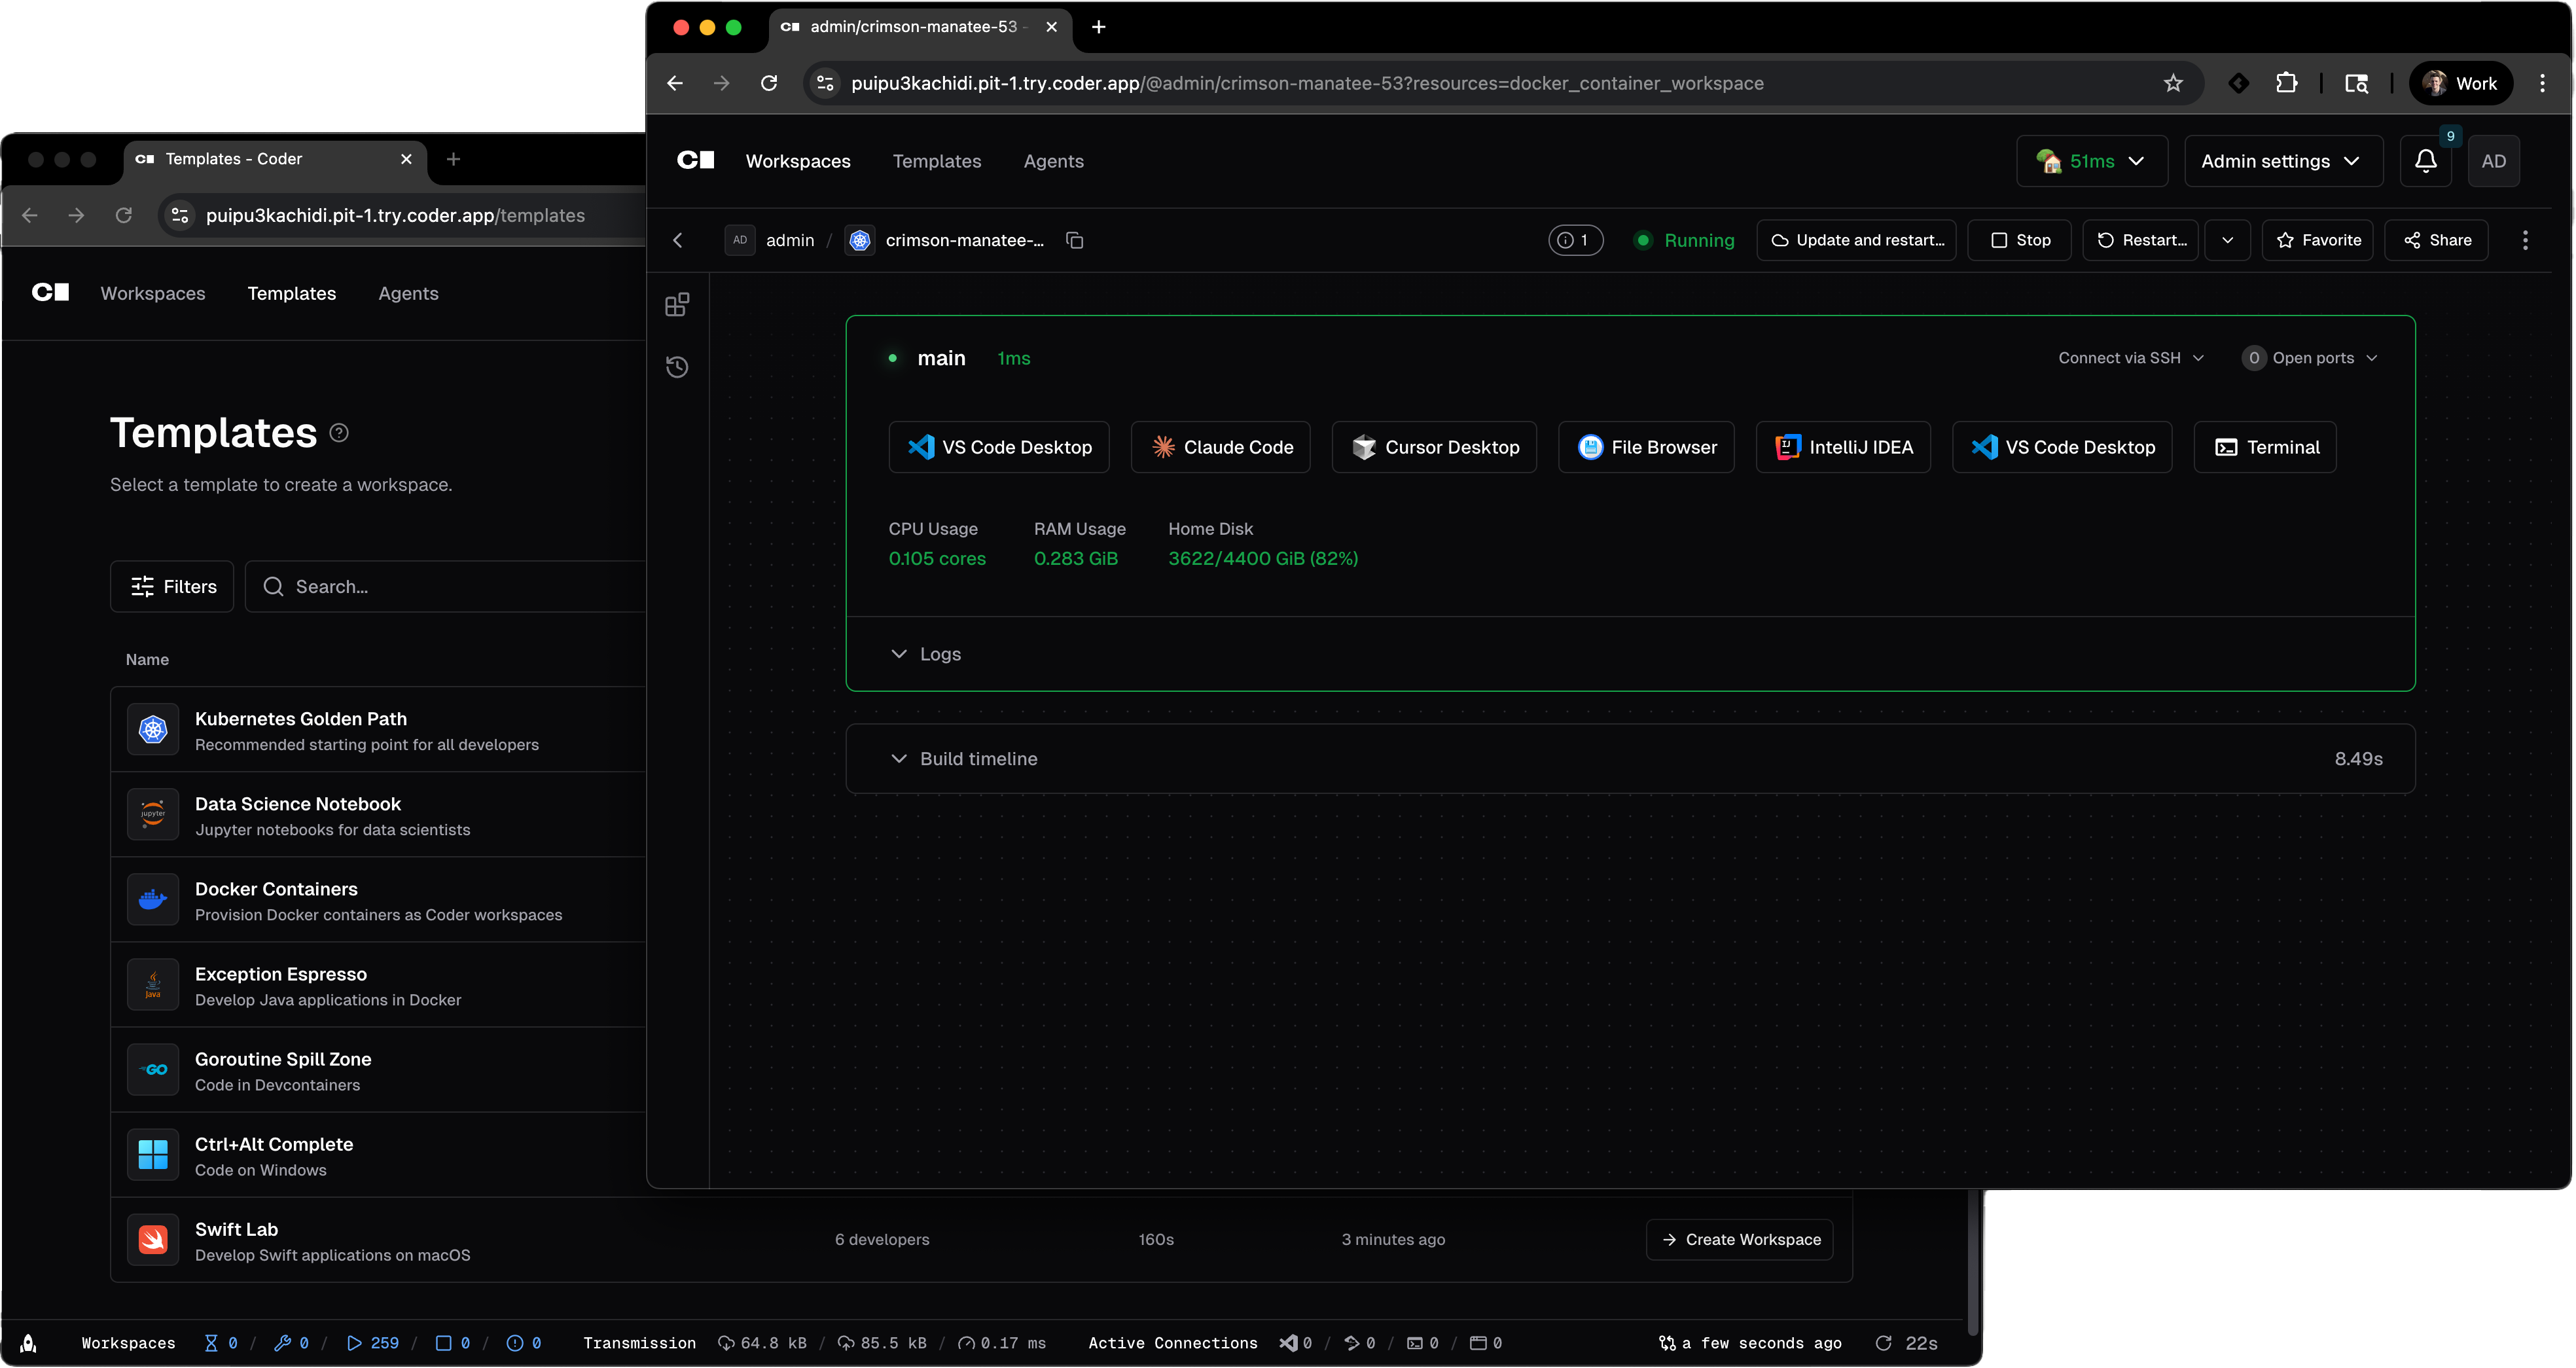Click Templates help question mark icon
Screen dimensions: 2576x1368
point(339,433)
